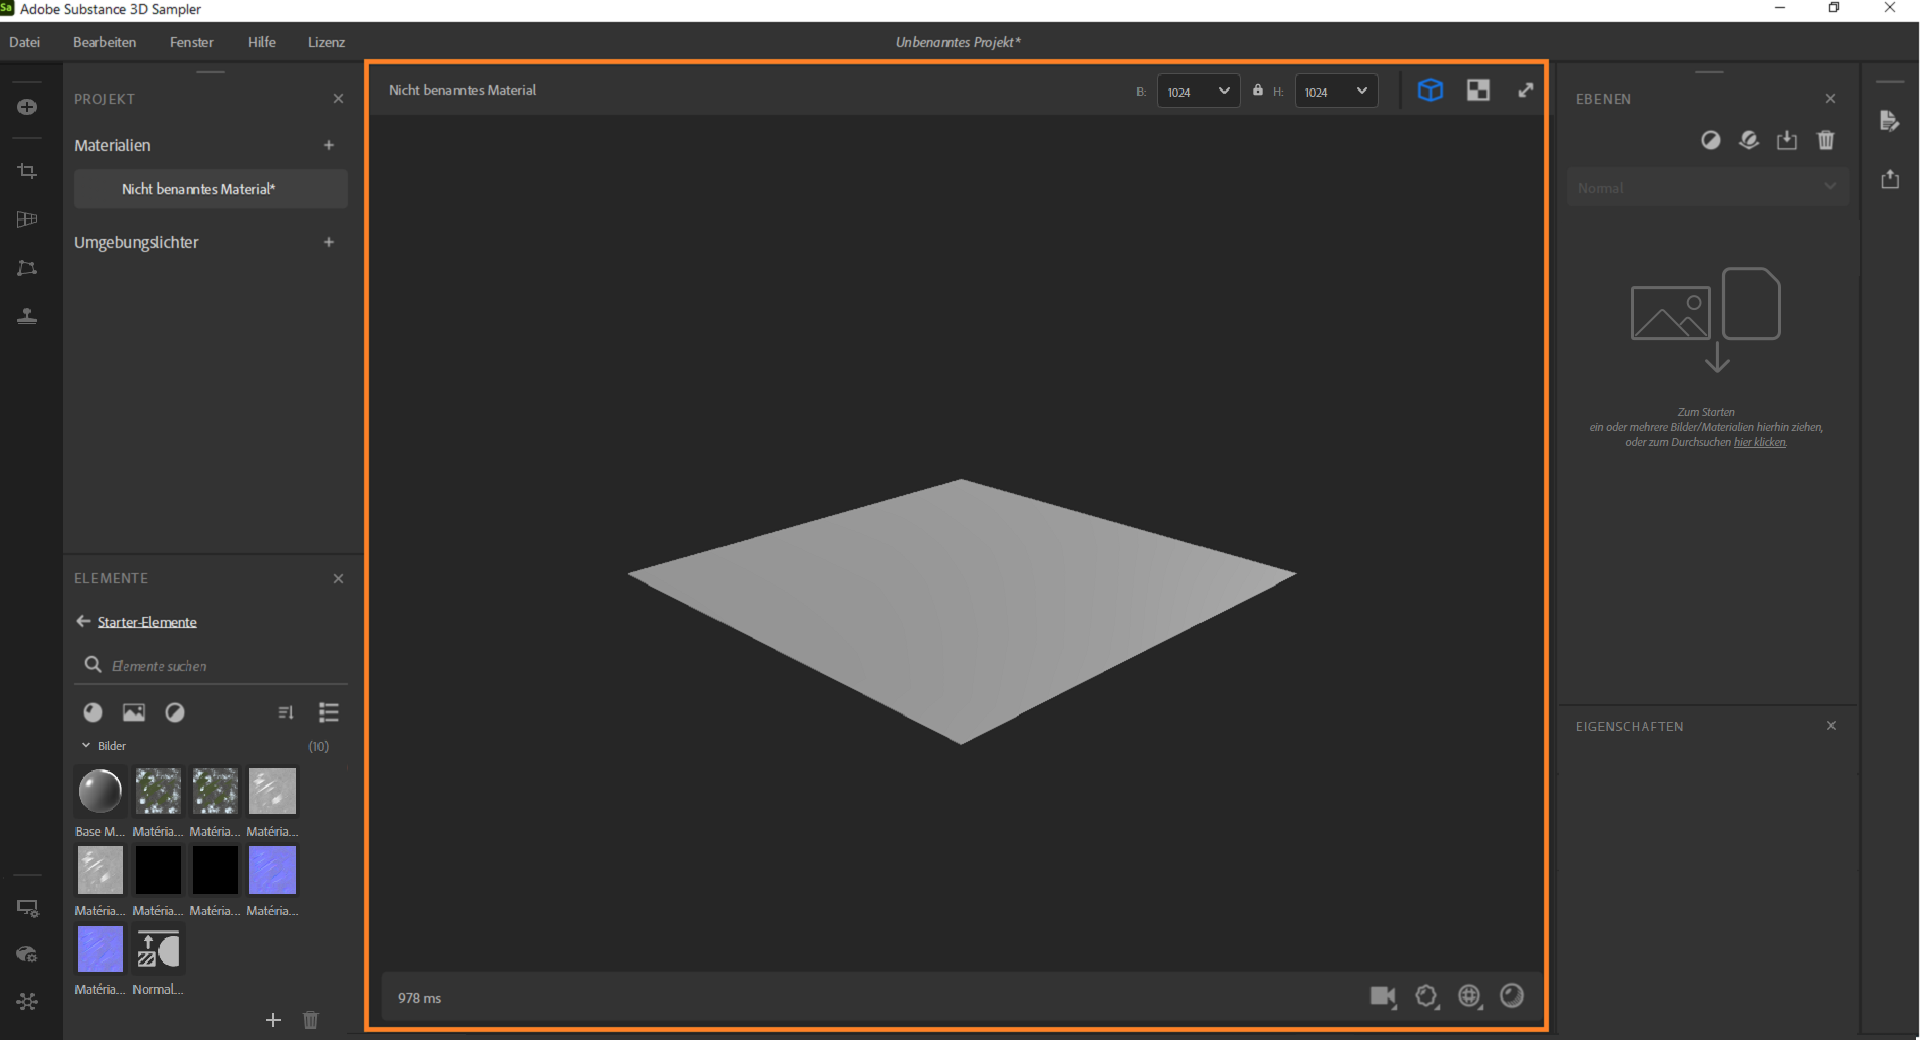This screenshot has width=1920, height=1040.
Task: Click the edit-document icon in the right sidebar
Action: (x=1889, y=121)
